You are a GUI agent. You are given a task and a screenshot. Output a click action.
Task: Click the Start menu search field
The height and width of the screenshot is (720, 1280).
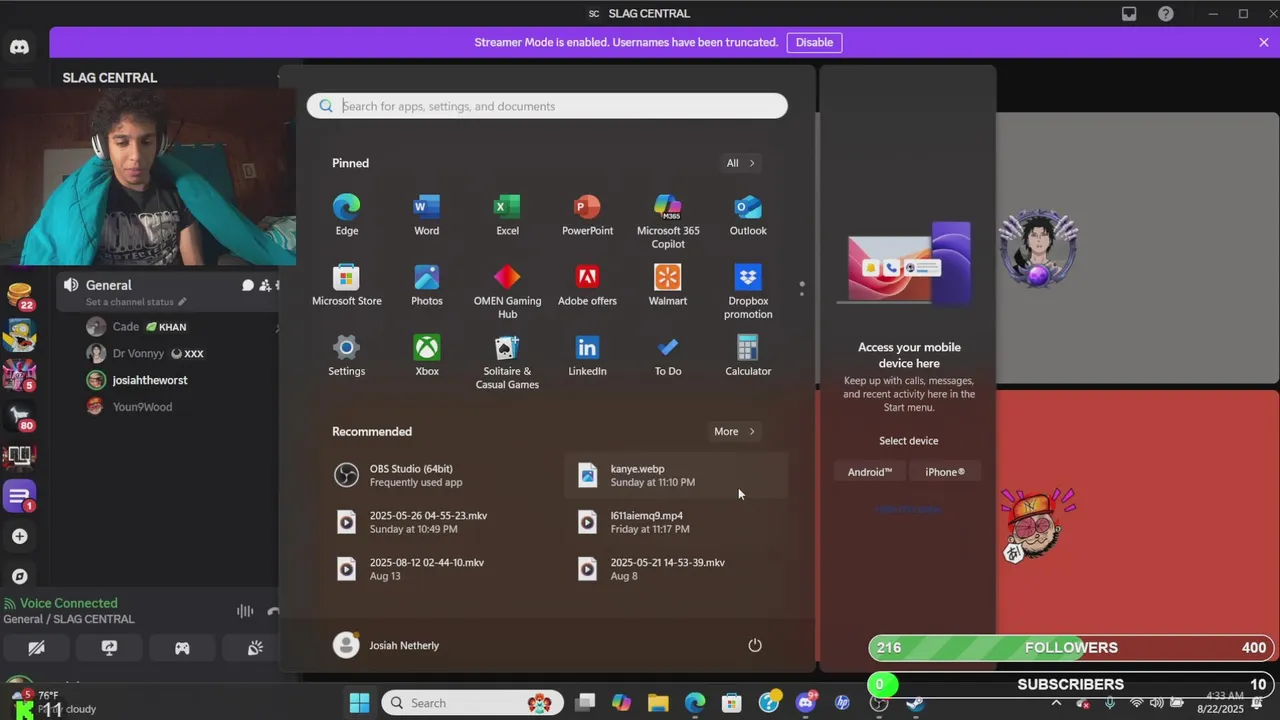coord(547,106)
